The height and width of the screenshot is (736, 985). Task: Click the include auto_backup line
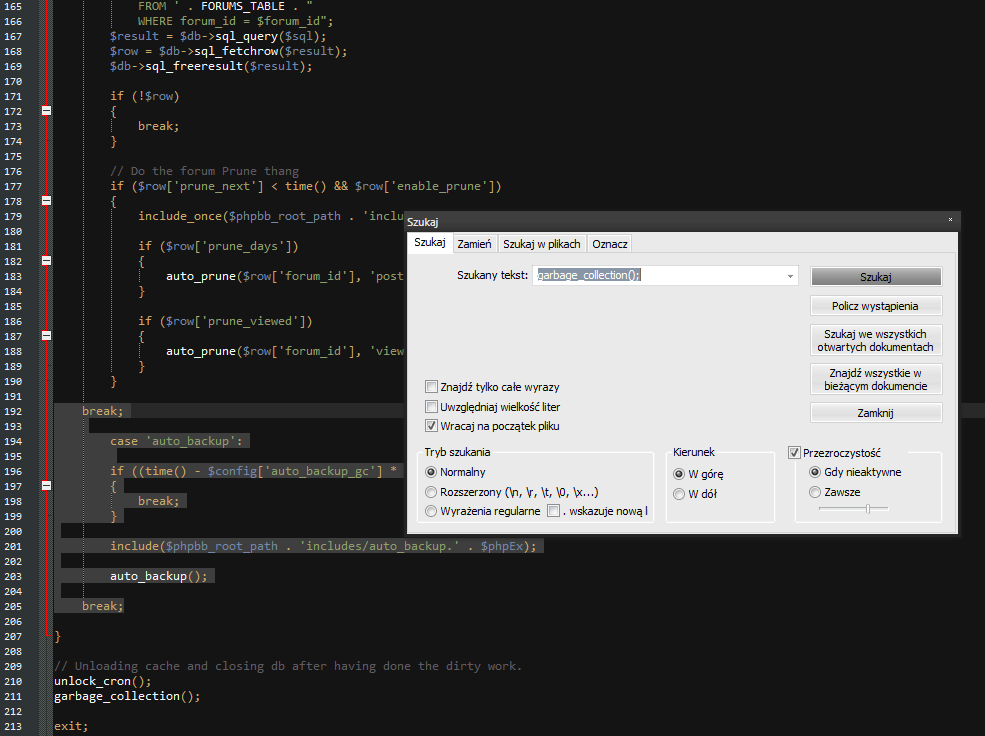point(324,546)
